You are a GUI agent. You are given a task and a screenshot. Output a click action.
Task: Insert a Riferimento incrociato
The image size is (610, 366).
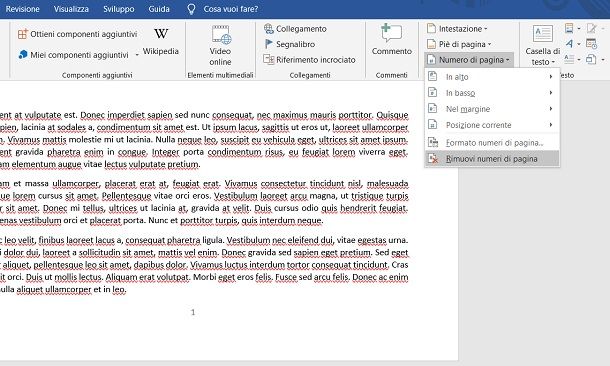click(316, 60)
